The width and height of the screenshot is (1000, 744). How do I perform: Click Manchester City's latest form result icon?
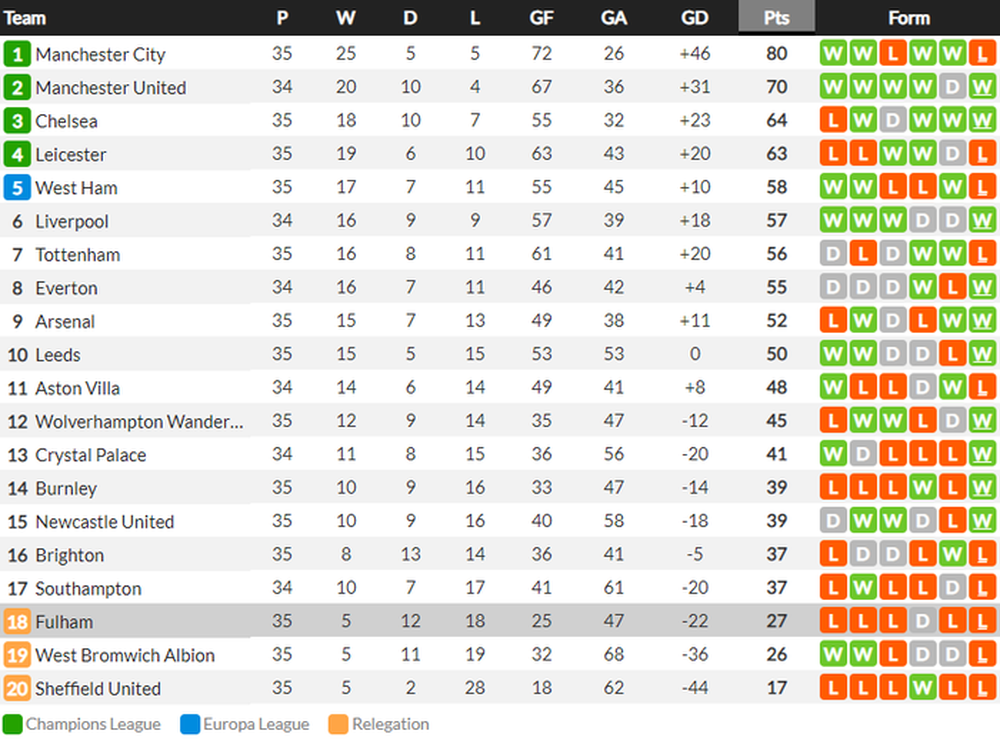982,54
